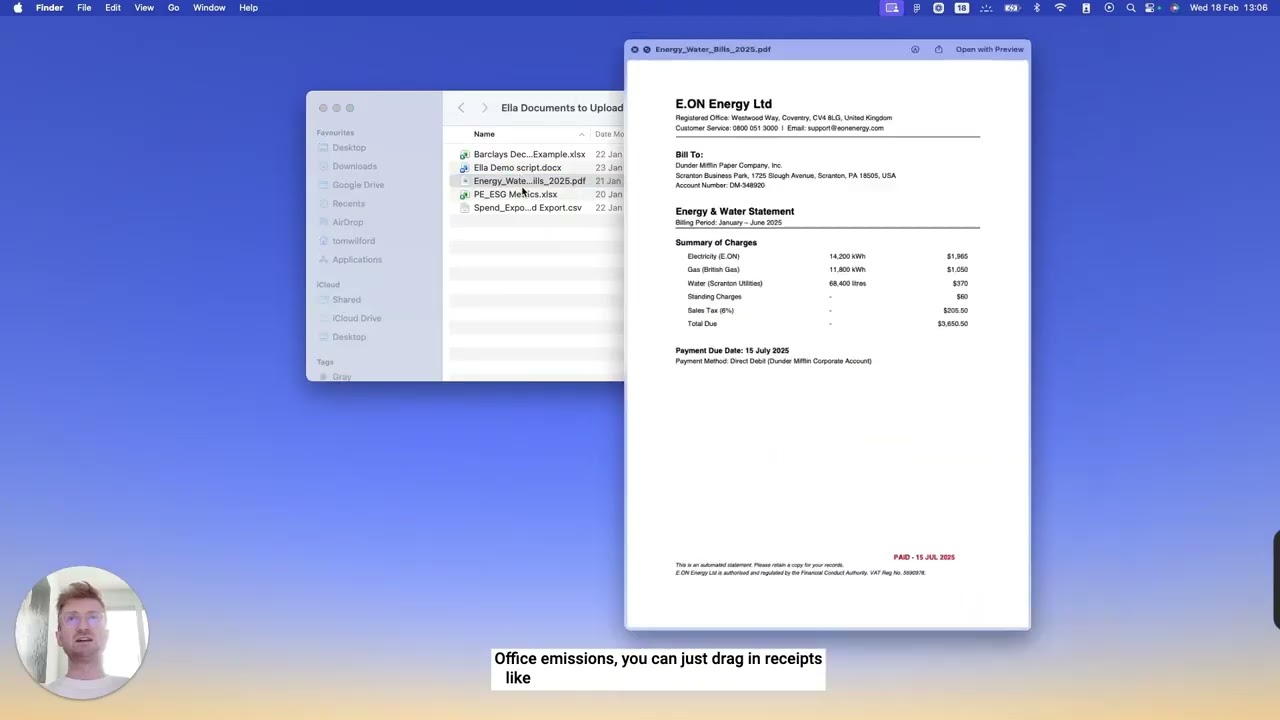This screenshot has height=720, width=1280.
Task: Close the Quick Look preview window
Action: [634, 49]
